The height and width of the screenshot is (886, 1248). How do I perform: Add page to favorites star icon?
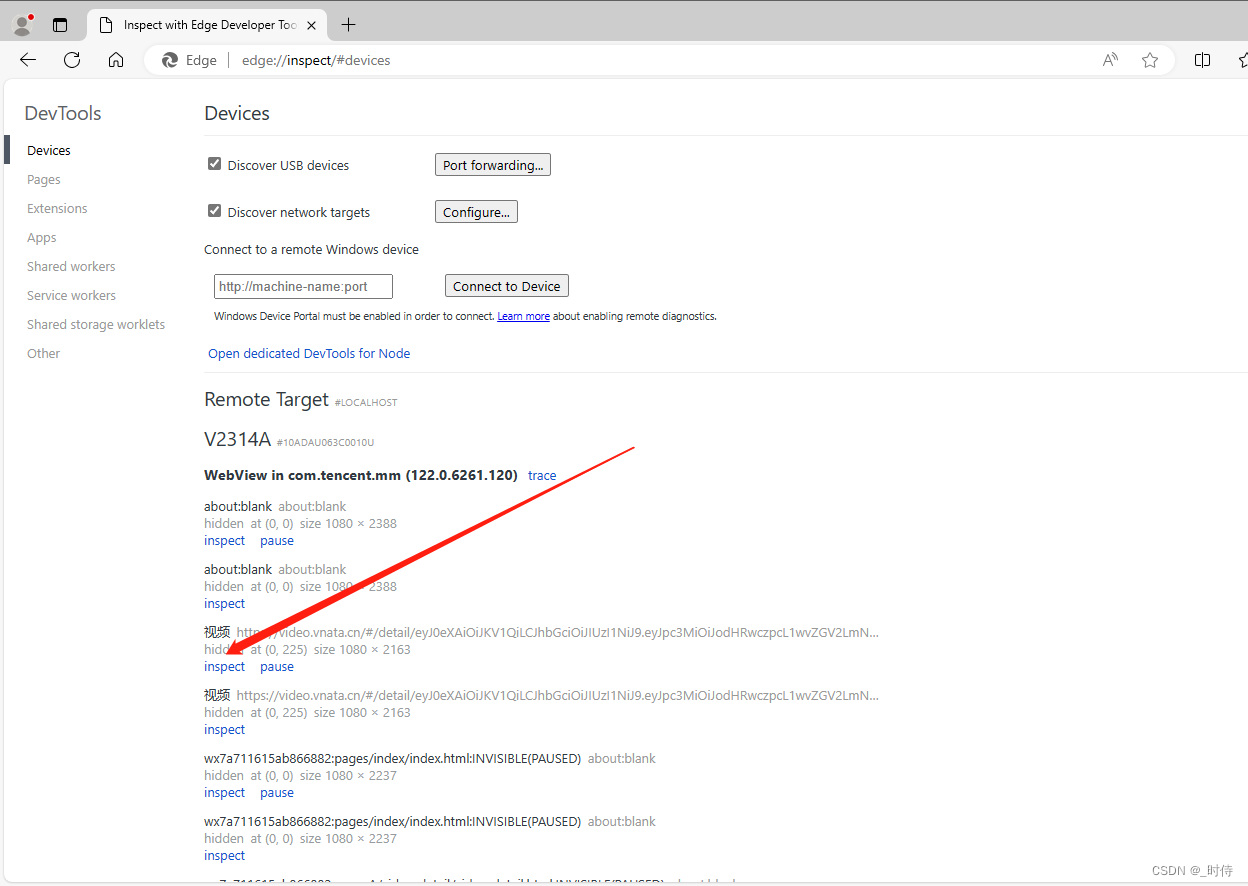(1150, 60)
